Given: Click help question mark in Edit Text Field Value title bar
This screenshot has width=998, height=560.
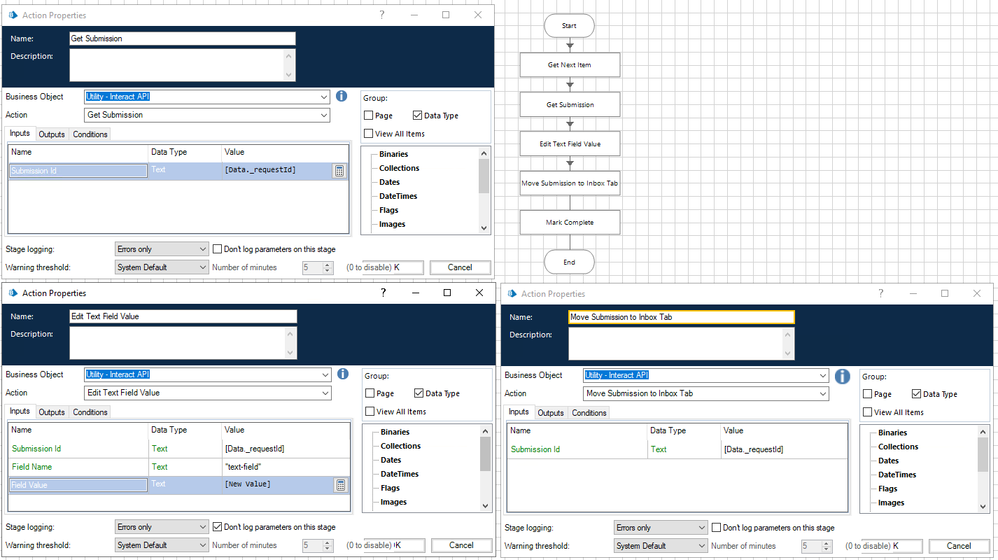Looking at the screenshot, I should point(383,293).
